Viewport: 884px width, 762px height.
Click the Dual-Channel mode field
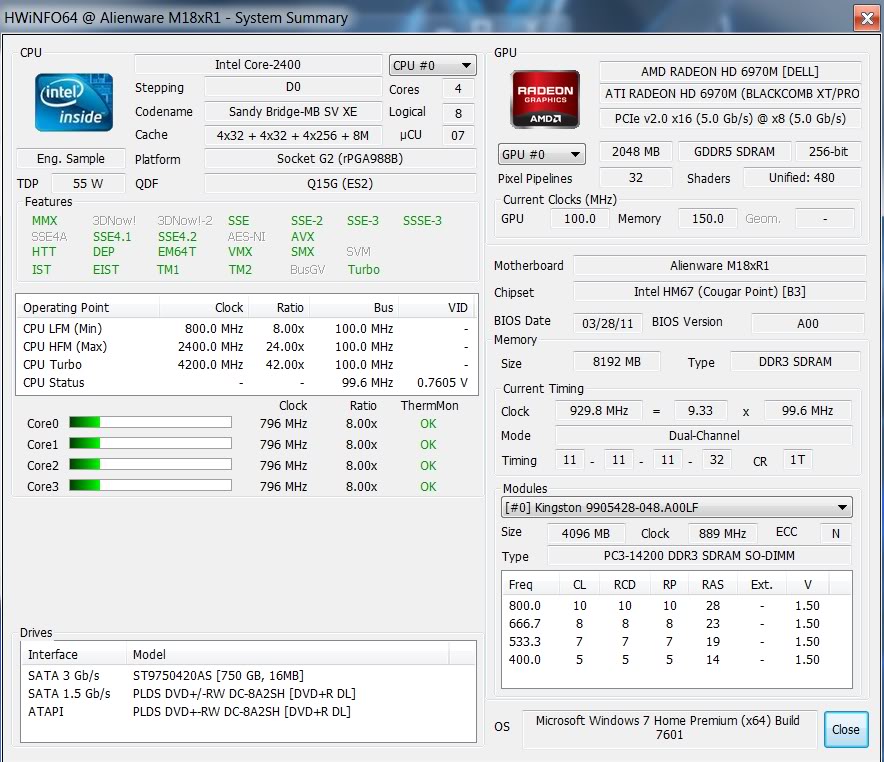704,436
